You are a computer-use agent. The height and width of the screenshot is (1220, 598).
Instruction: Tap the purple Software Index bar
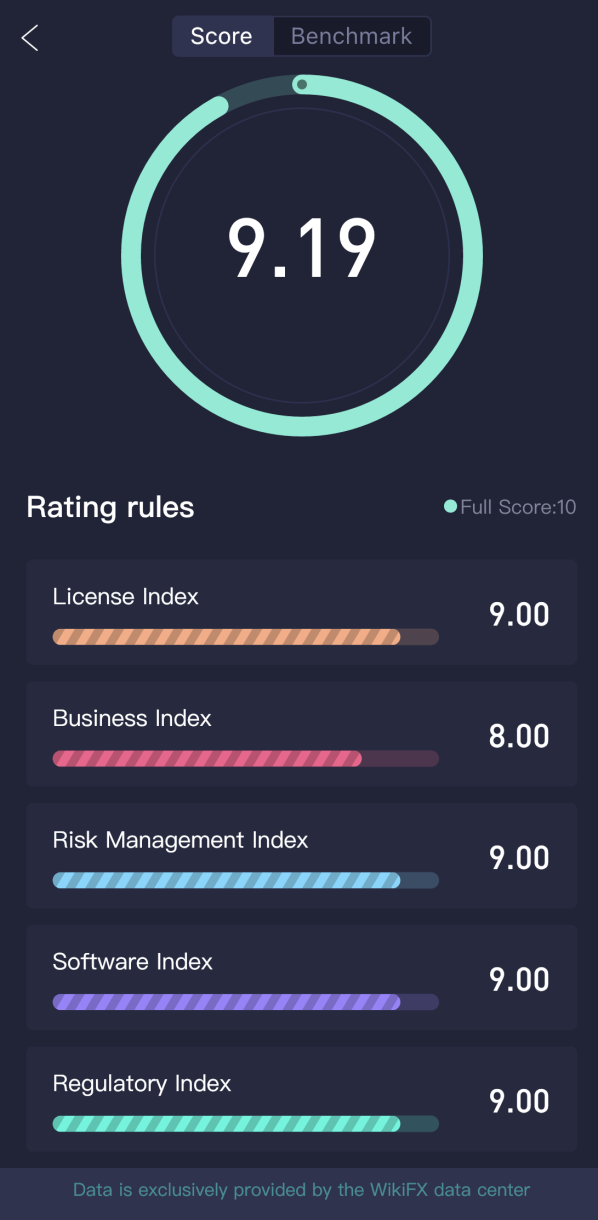point(245,1002)
